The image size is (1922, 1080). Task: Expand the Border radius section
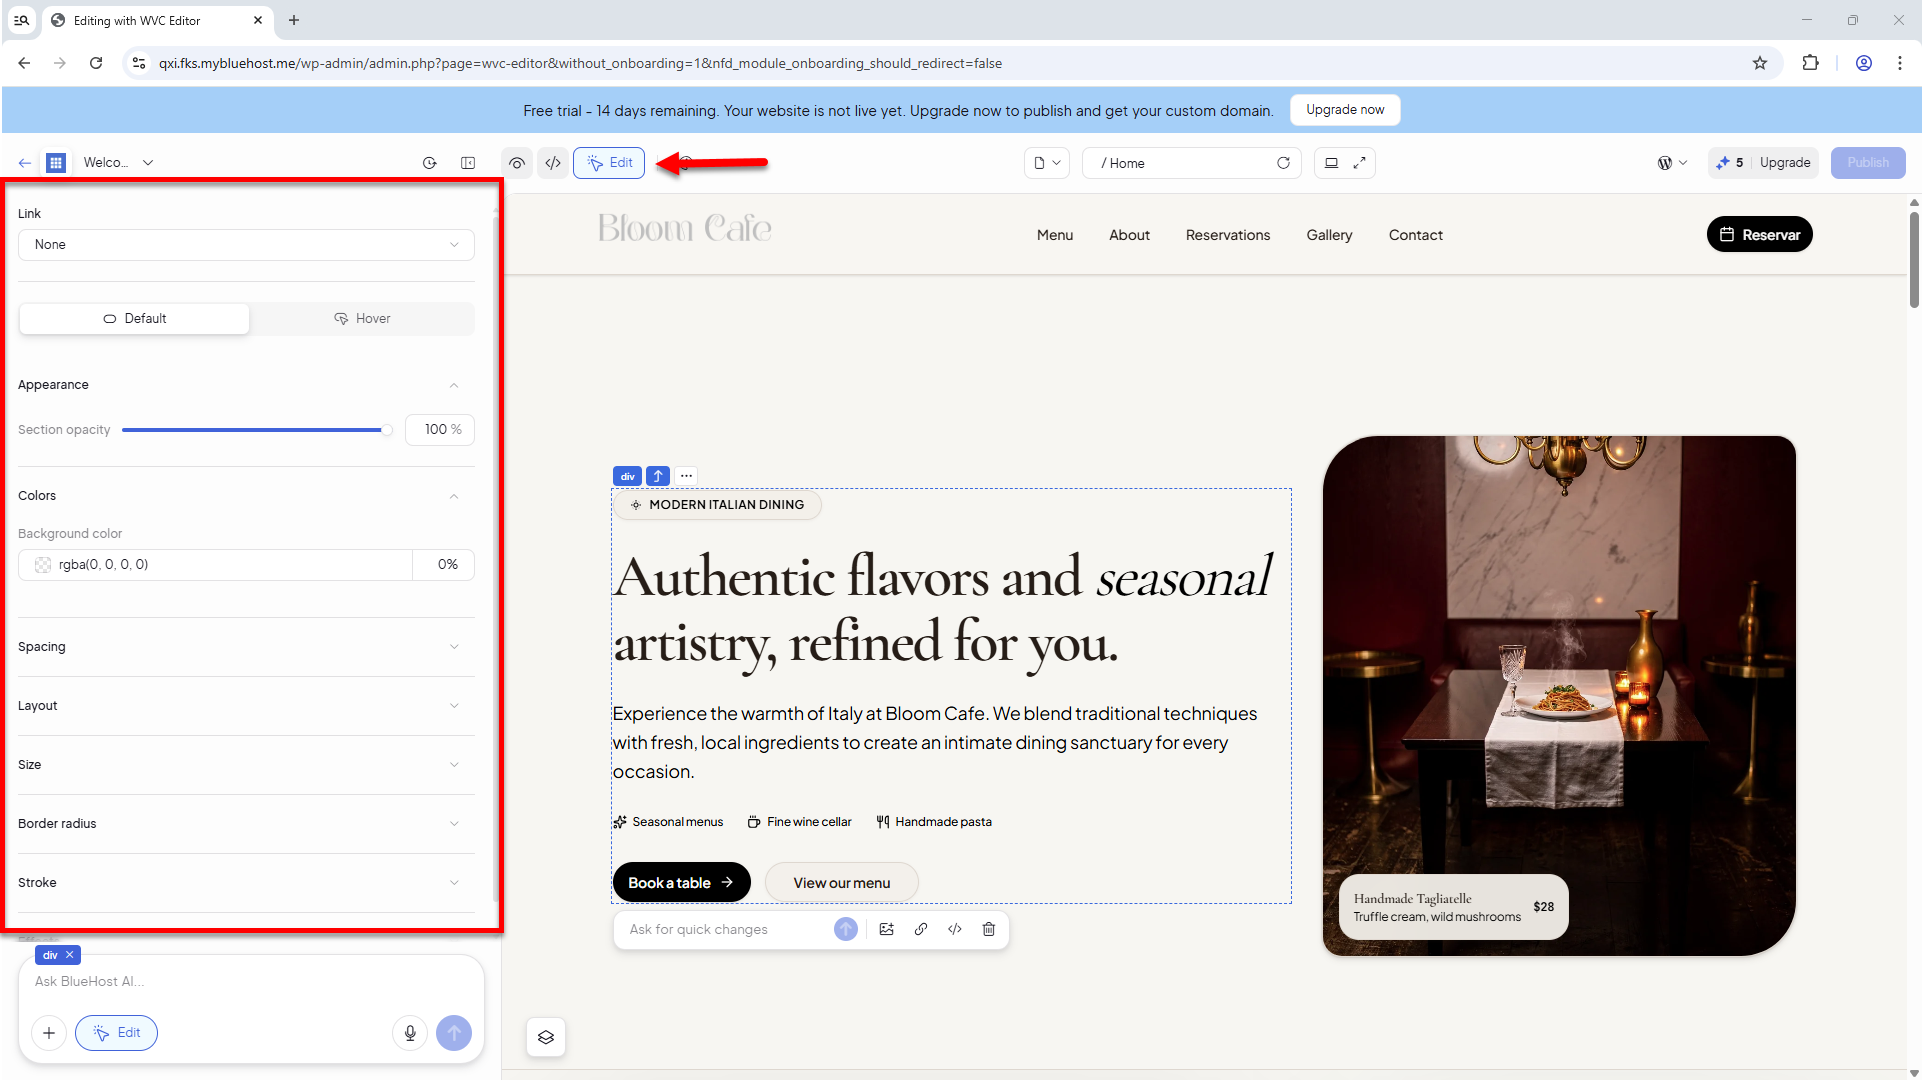pyautogui.click(x=246, y=824)
